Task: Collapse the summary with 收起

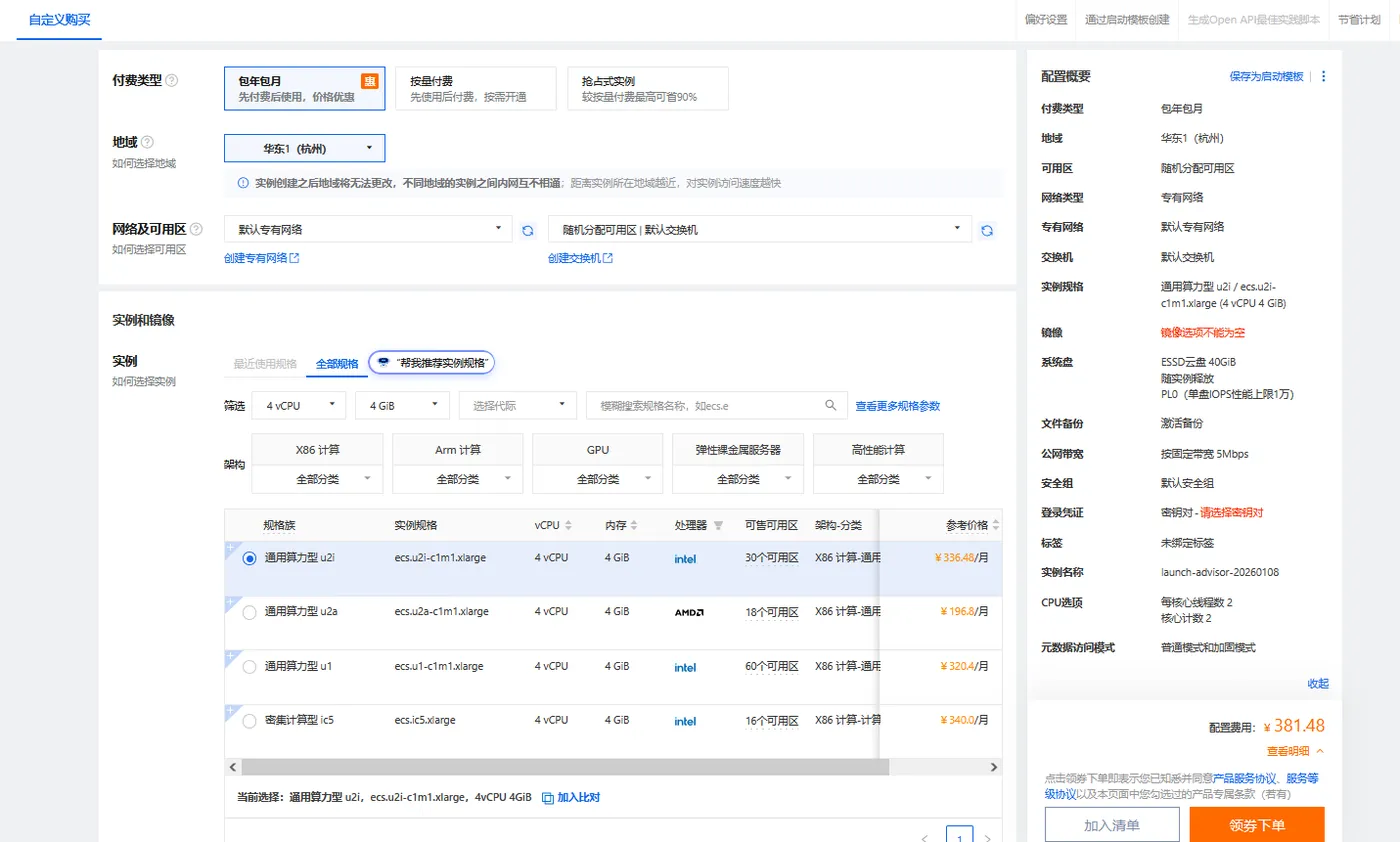Action: (1318, 684)
